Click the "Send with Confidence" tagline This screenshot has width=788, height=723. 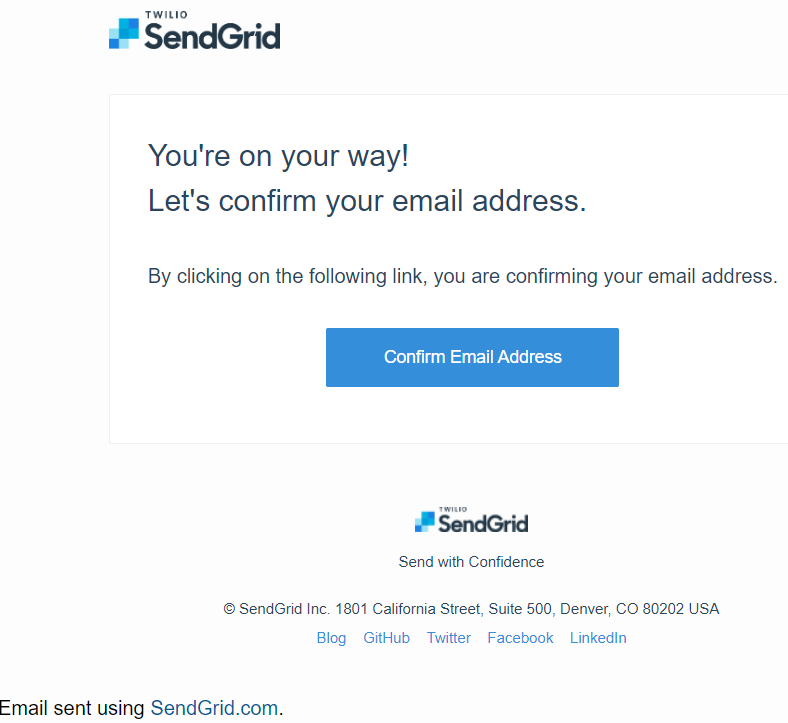coord(471,562)
